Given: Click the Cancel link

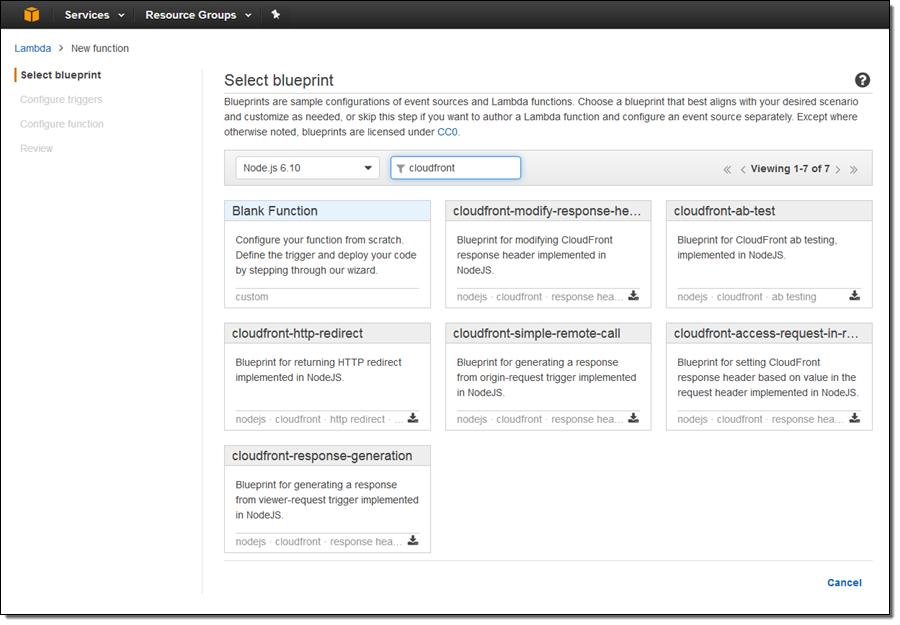Looking at the screenshot, I should click(844, 583).
